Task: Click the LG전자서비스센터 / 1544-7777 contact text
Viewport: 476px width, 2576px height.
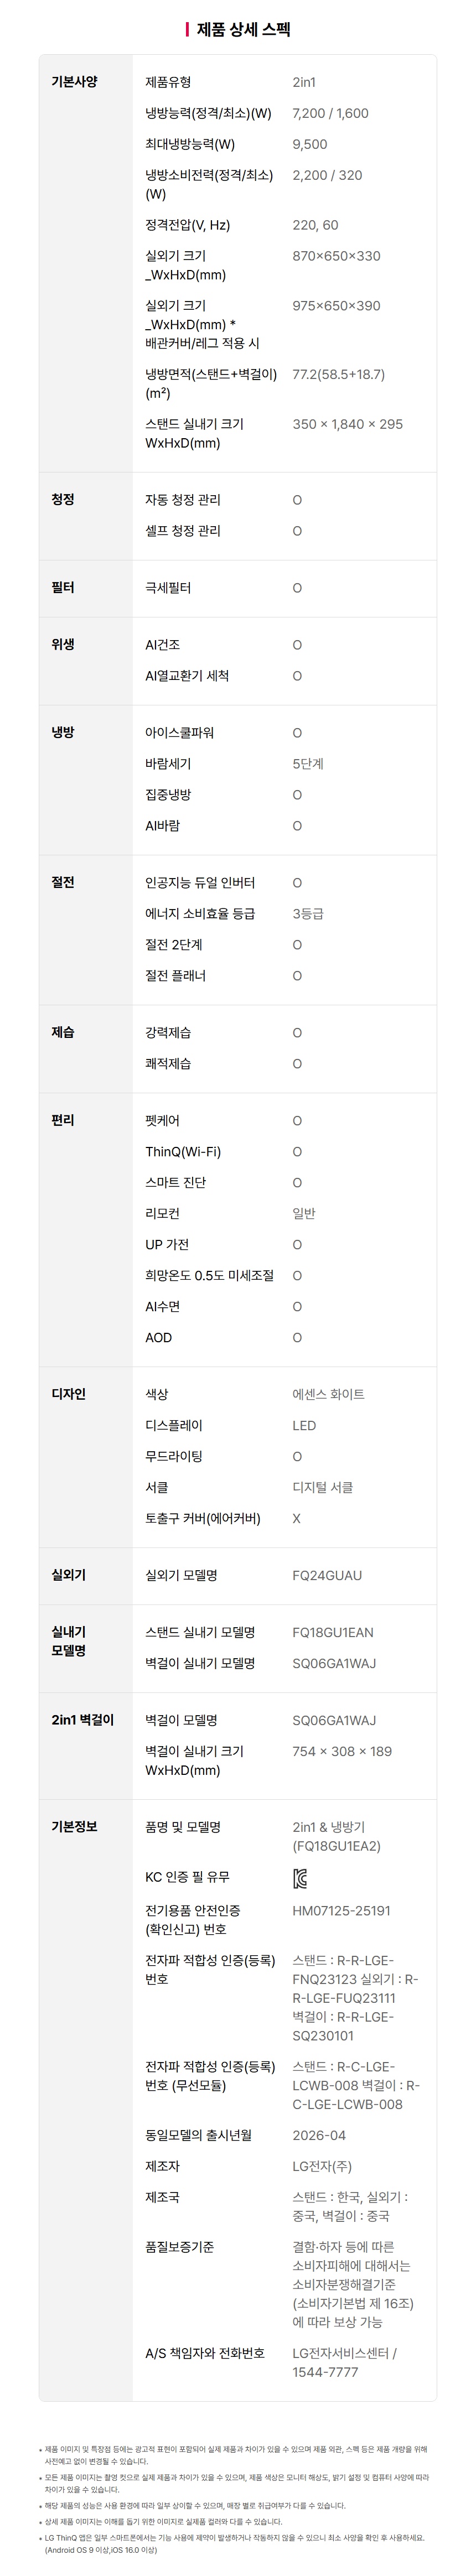Action: point(344,2362)
